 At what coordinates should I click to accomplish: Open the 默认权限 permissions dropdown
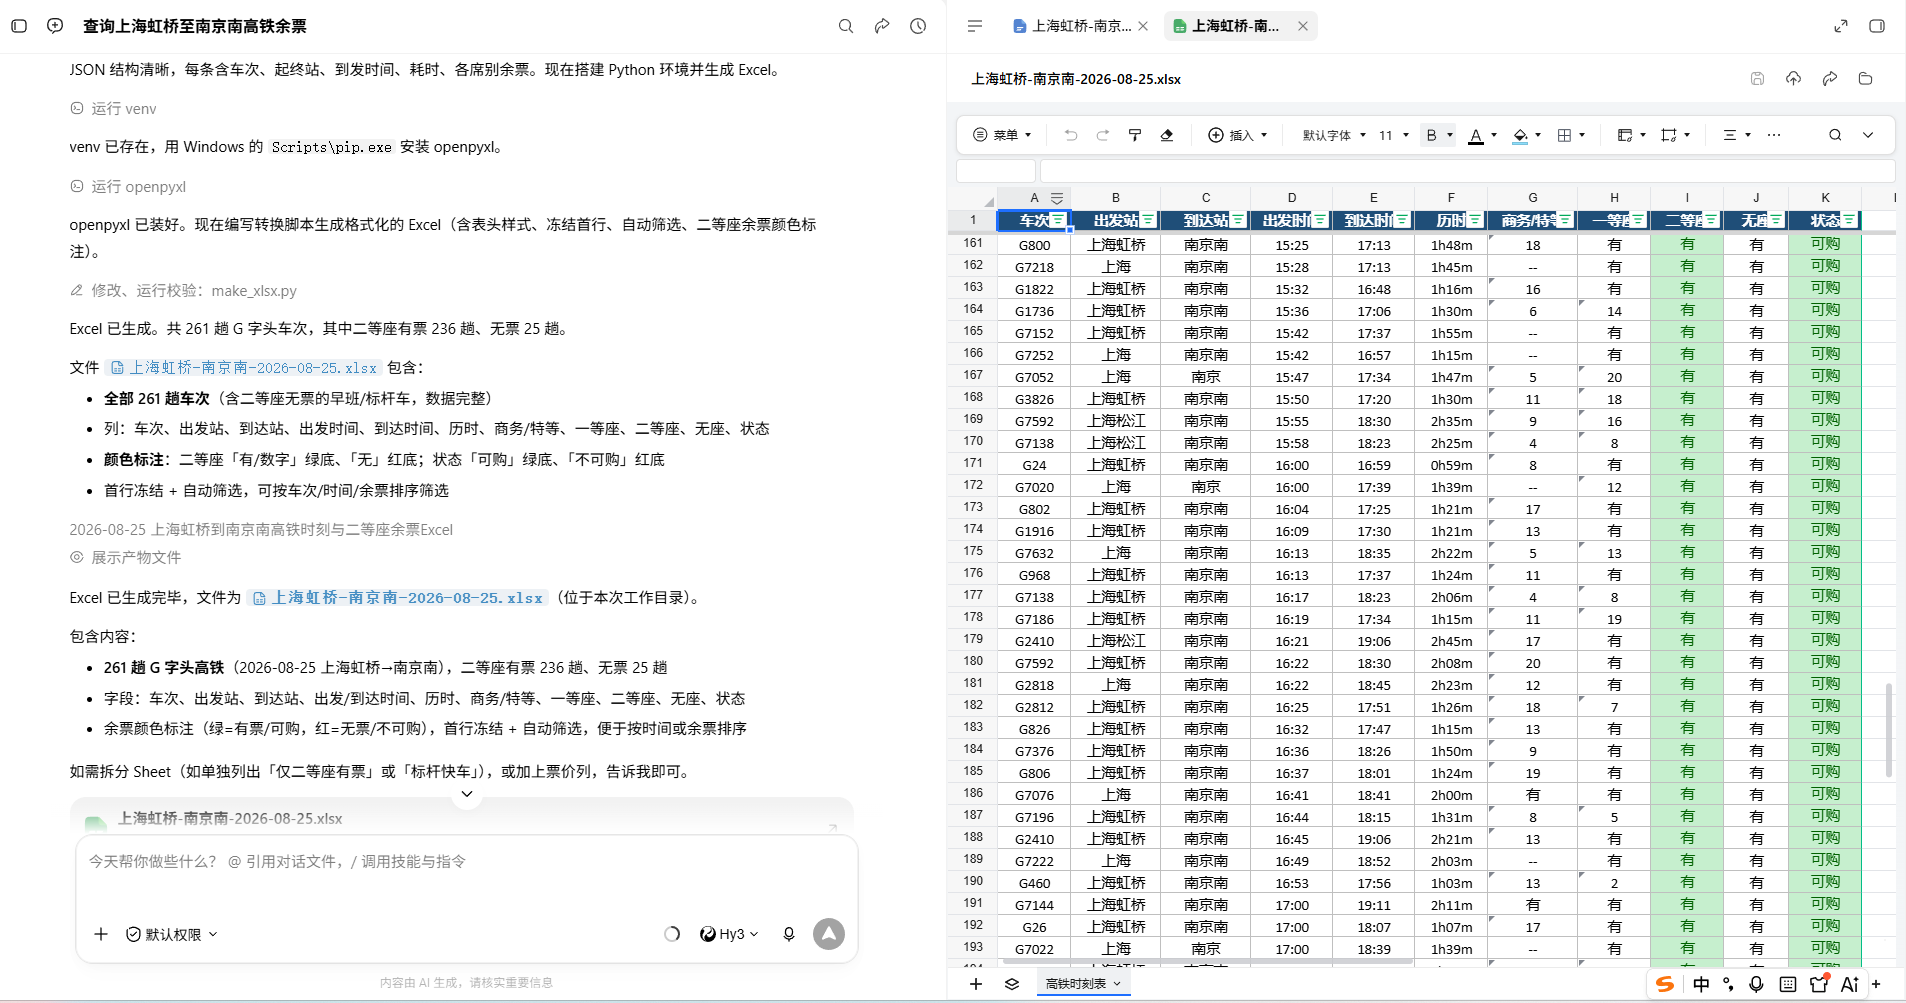(172, 934)
